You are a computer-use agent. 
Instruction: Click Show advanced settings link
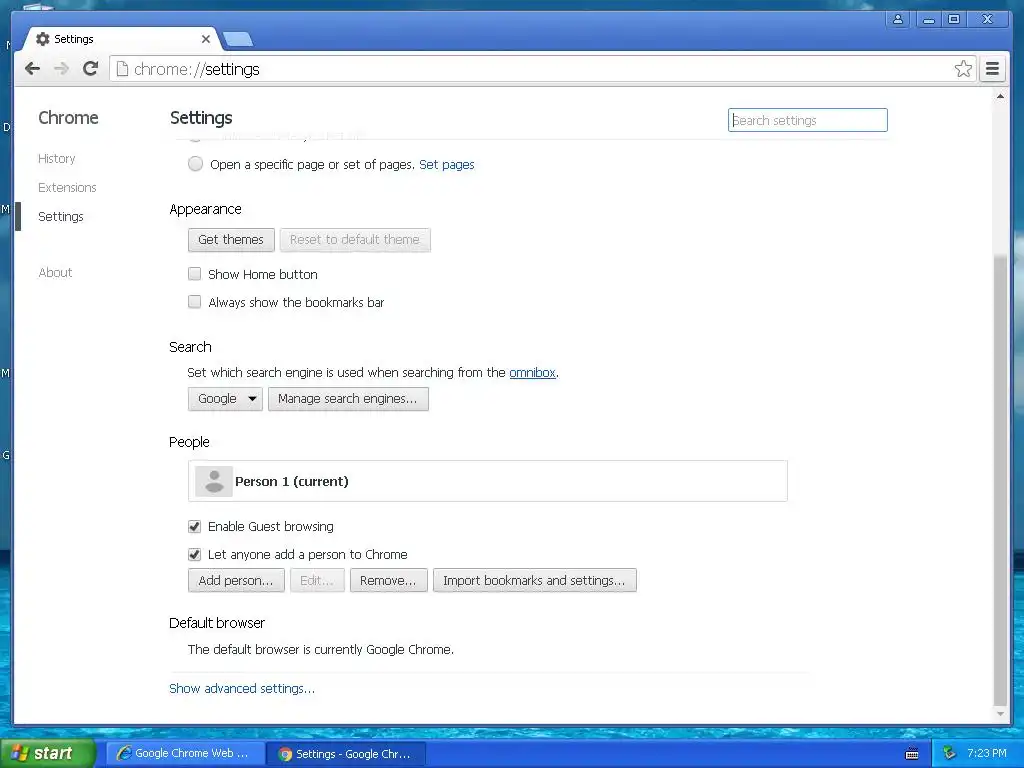click(x=242, y=688)
